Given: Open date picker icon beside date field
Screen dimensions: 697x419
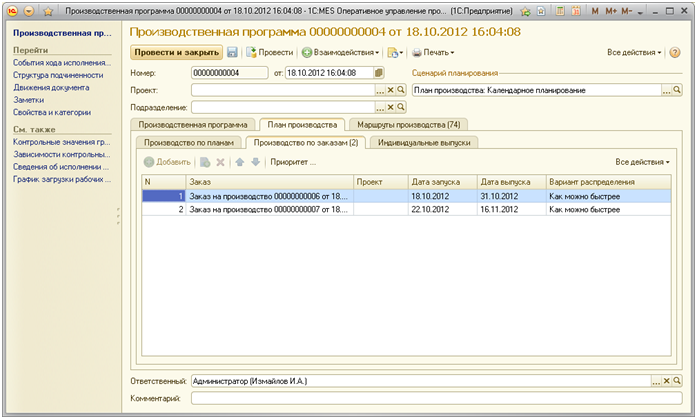Looking at the screenshot, I should click(x=379, y=73).
